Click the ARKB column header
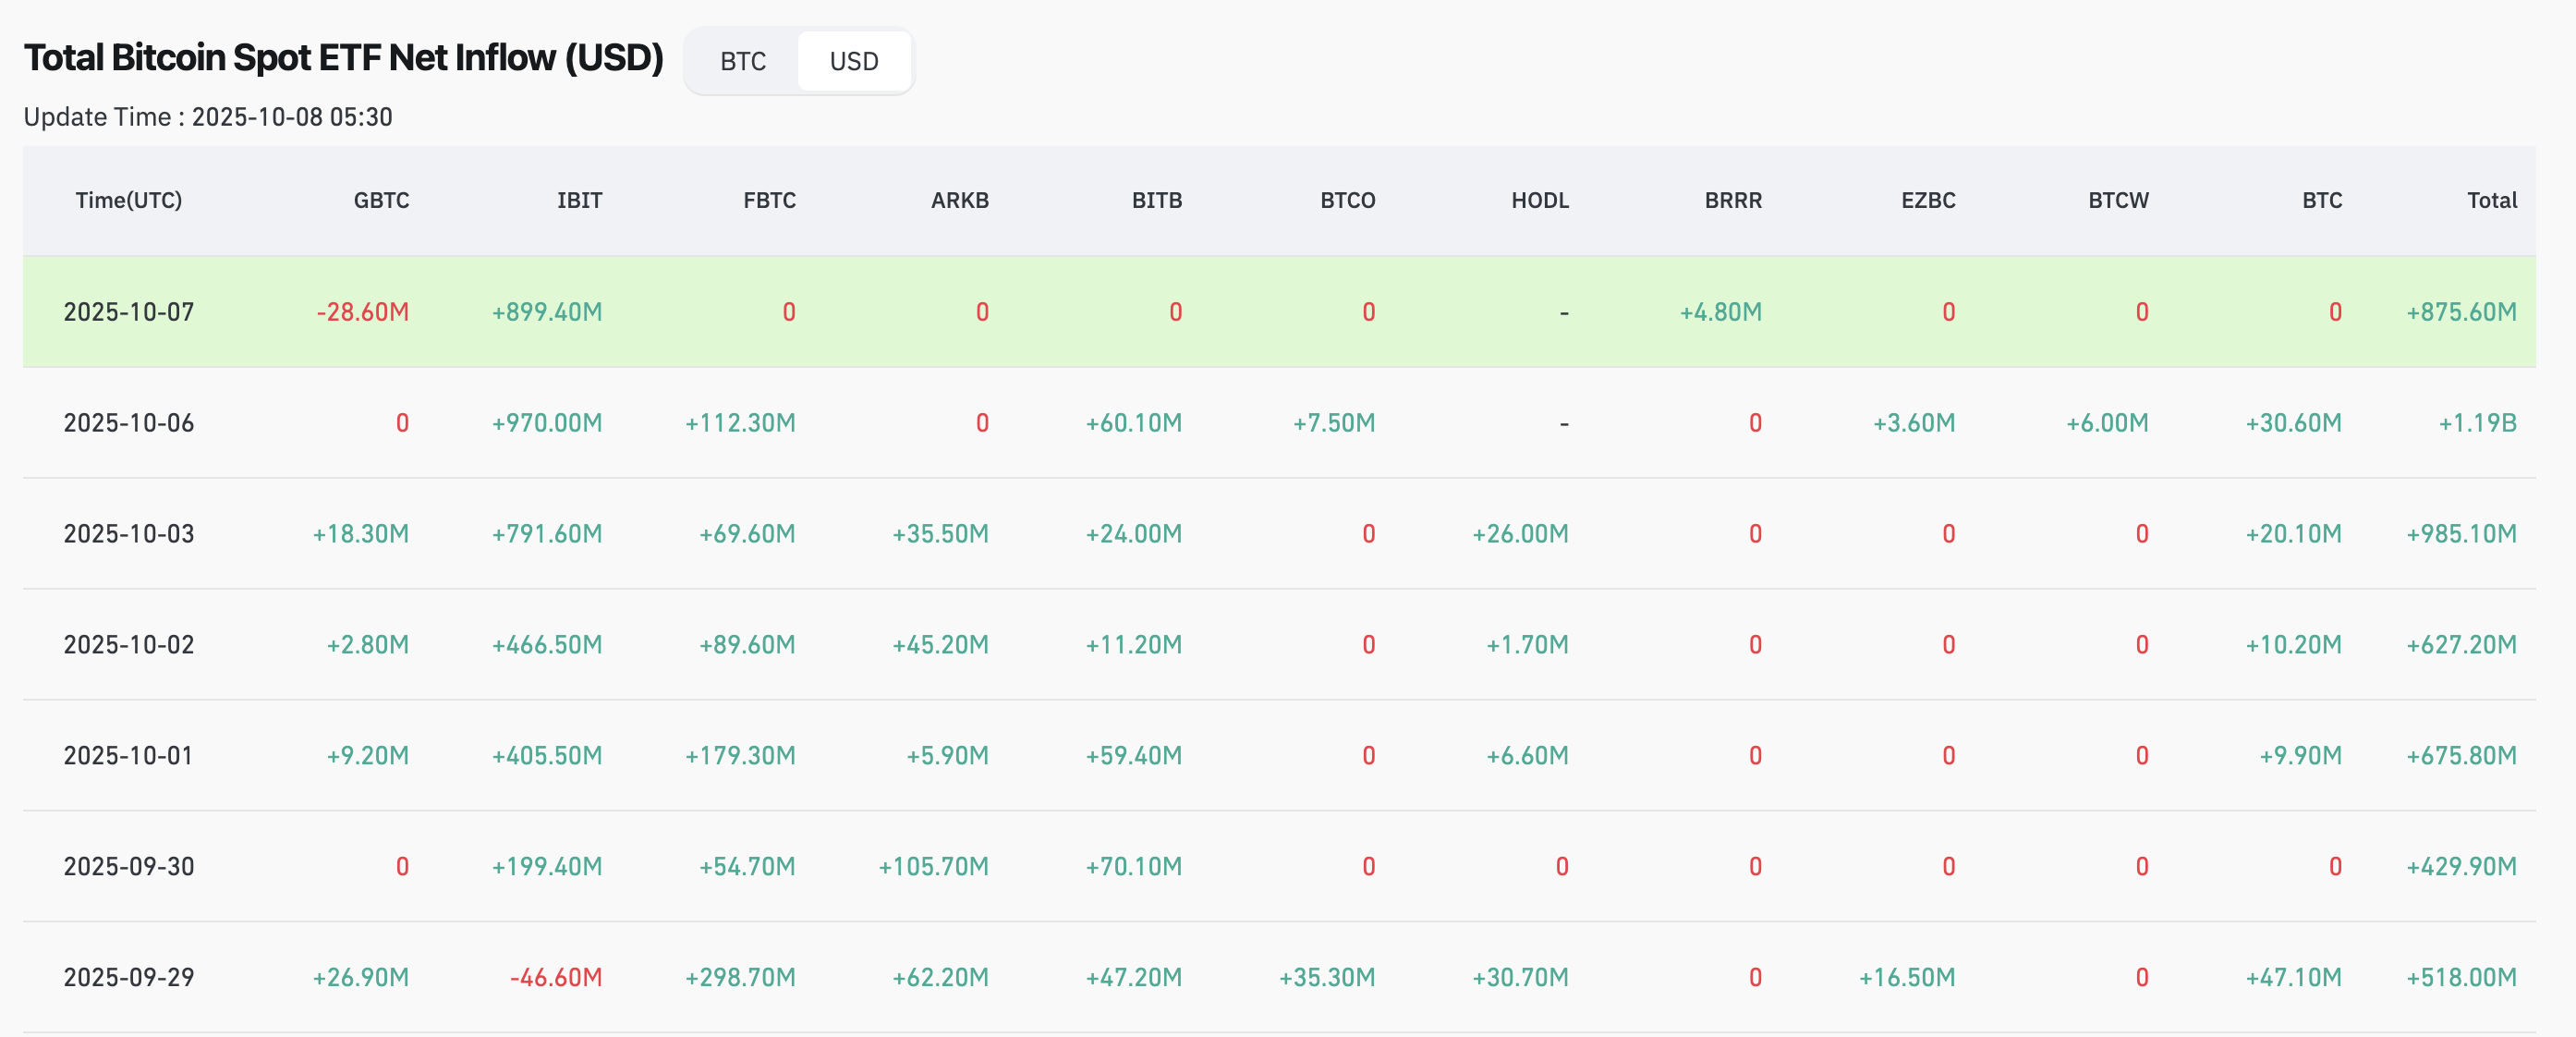The image size is (2576, 1037). point(959,200)
